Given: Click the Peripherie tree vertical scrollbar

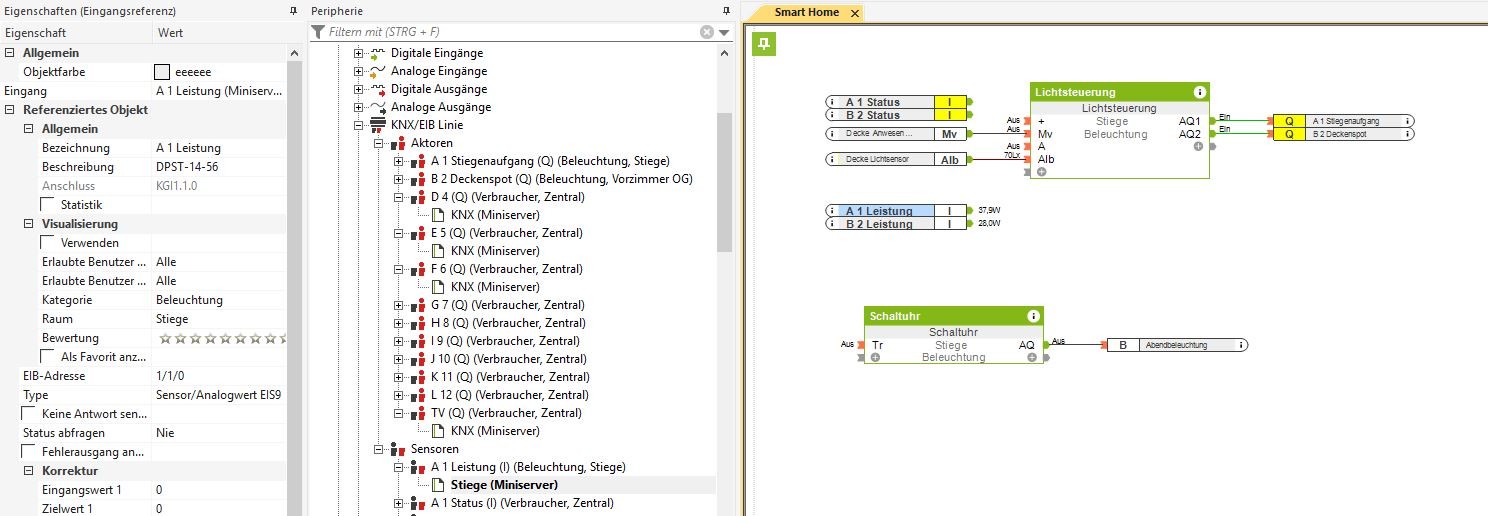Looking at the screenshot, I should coord(725,180).
